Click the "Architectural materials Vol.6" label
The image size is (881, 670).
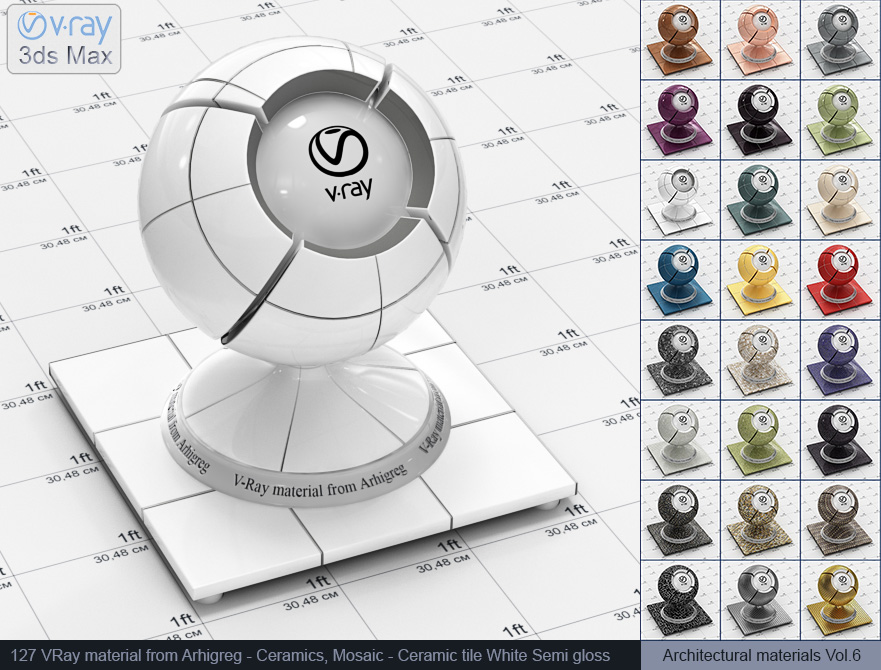(761, 655)
